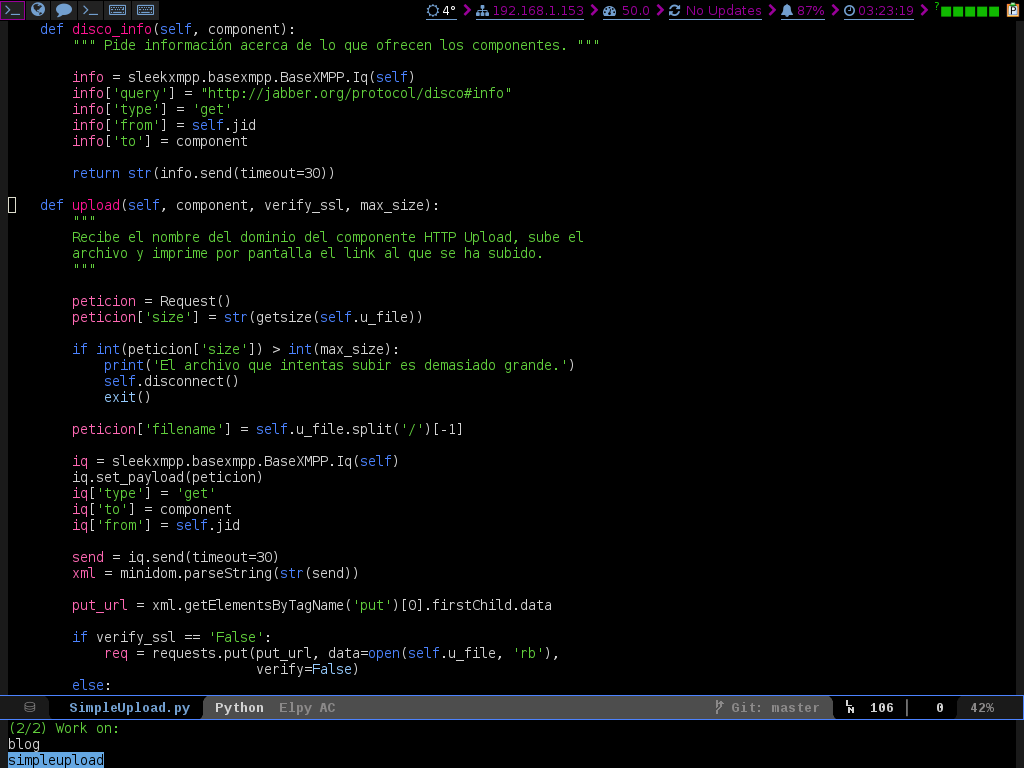The height and width of the screenshot is (768, 1024).
Task: Click the Elpy minor mode label
Action: click(295, 707)
